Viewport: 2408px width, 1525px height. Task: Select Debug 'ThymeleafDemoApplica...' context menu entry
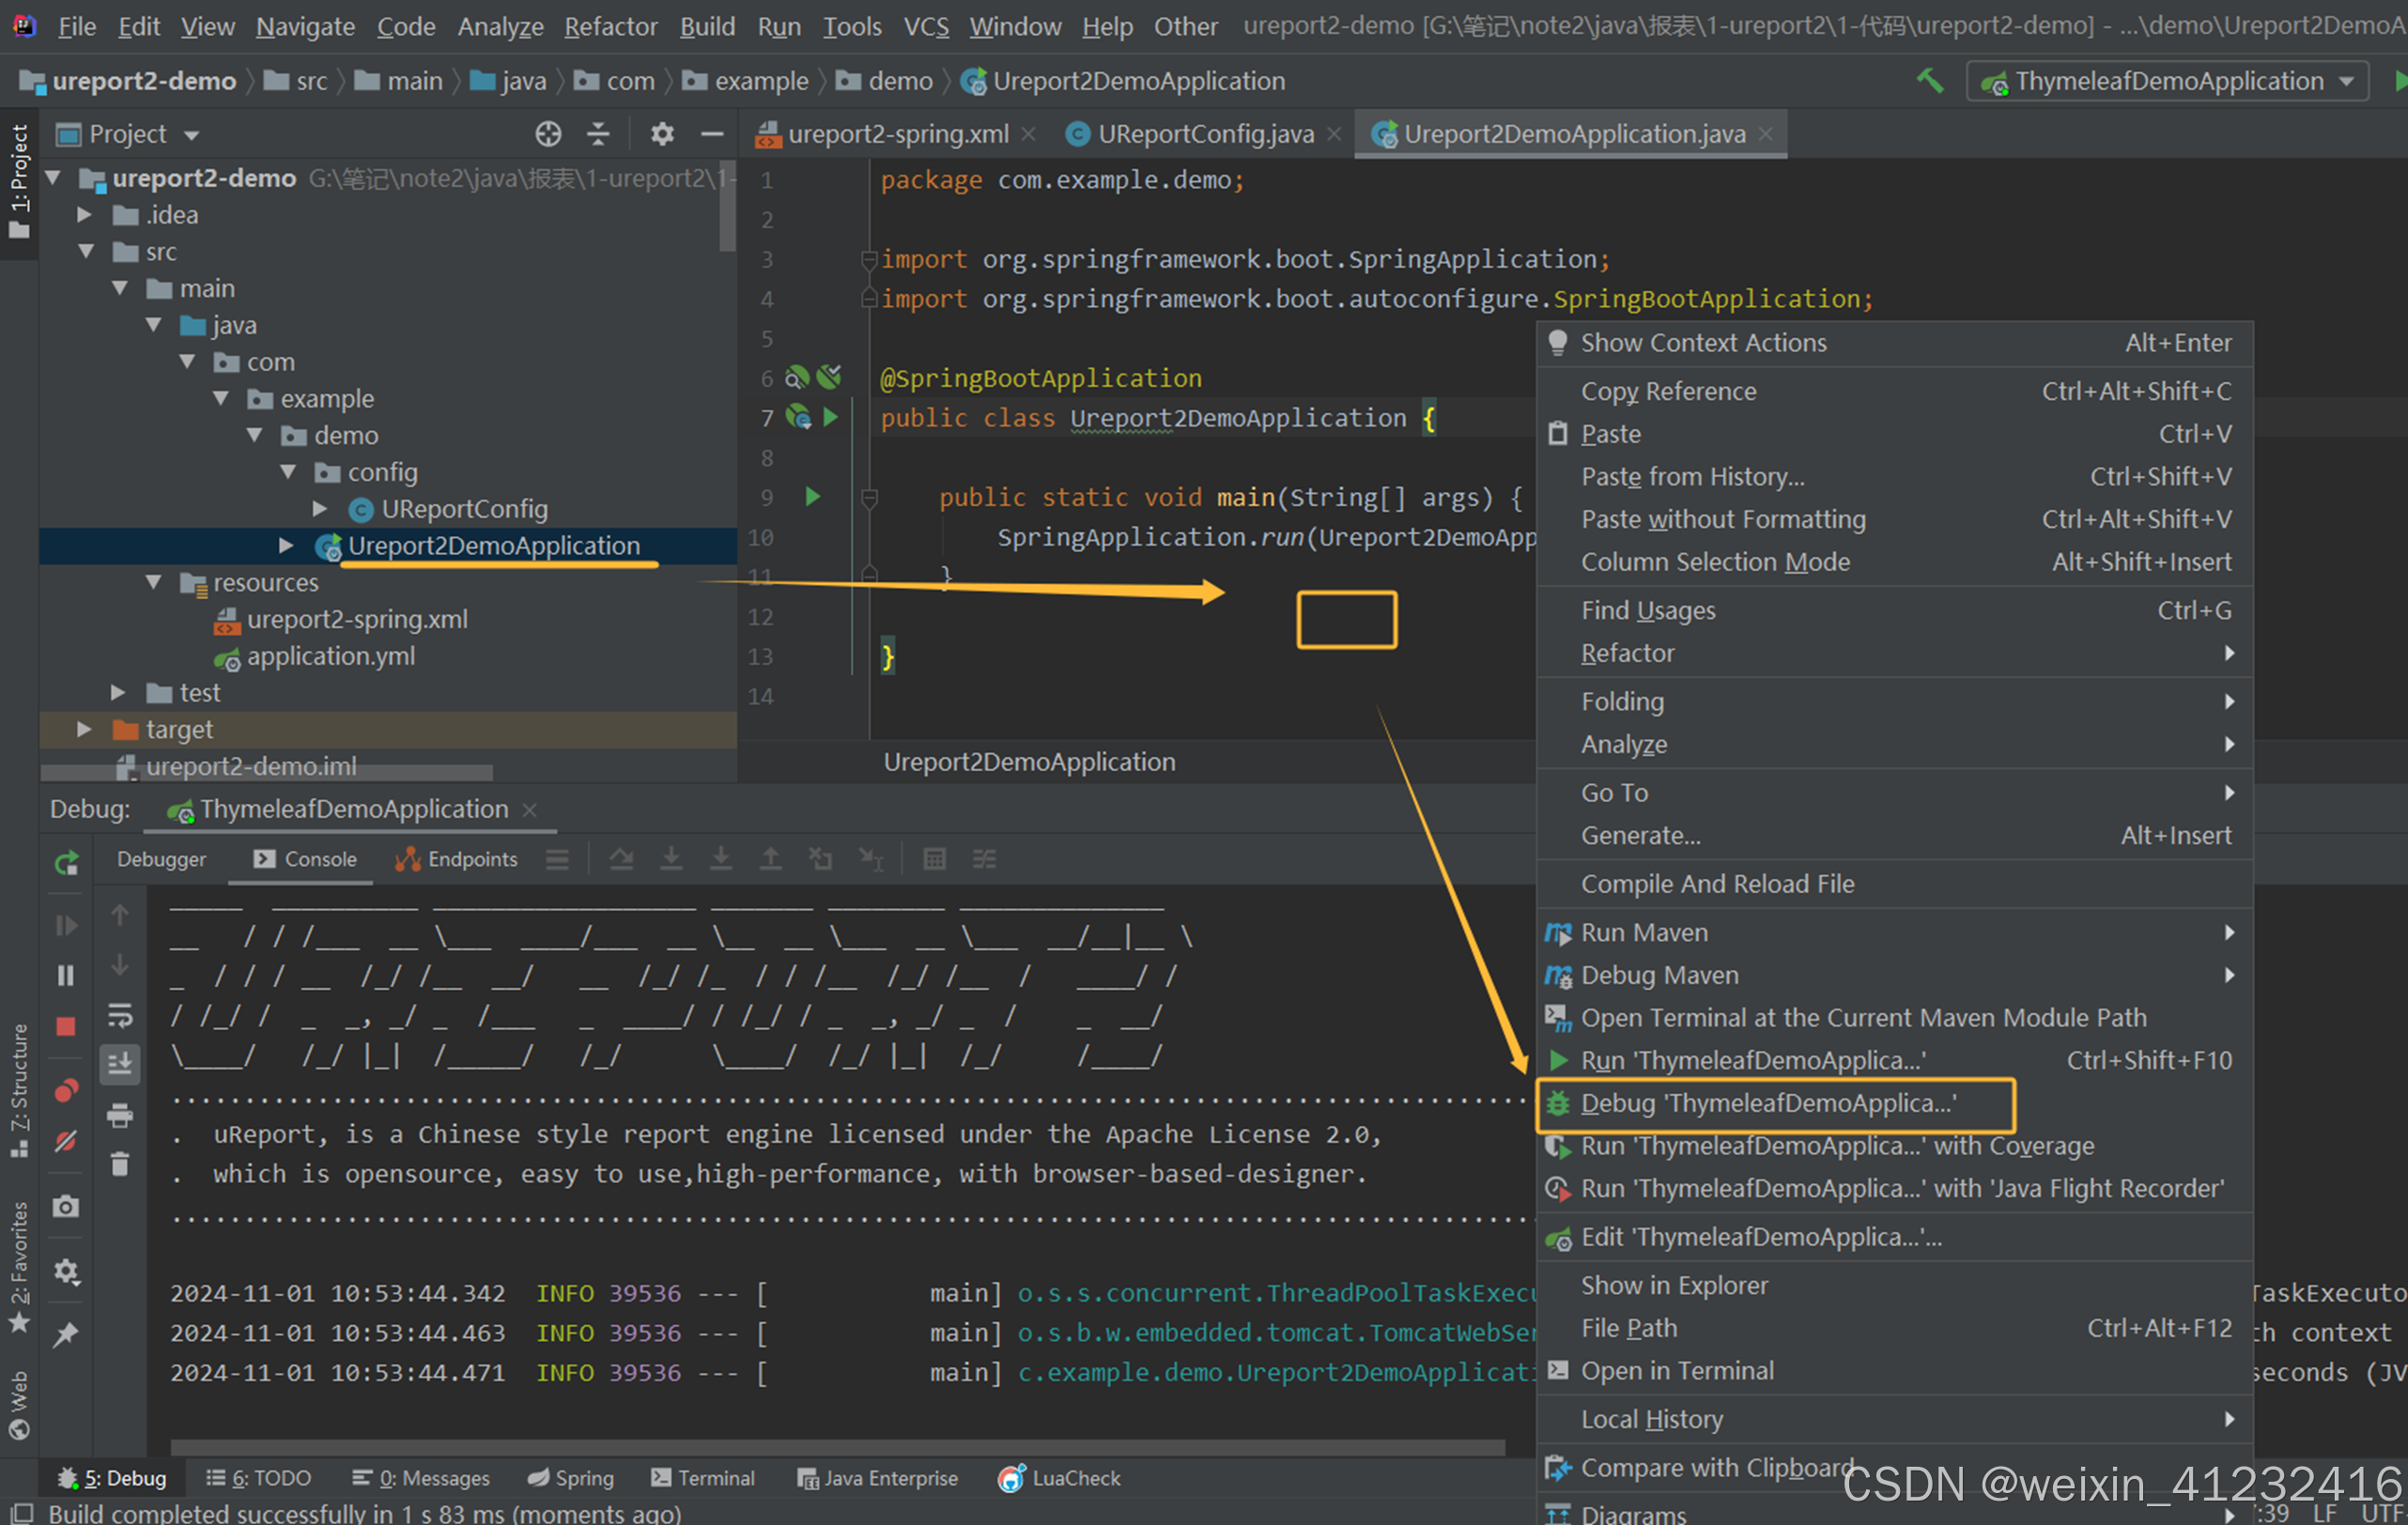click(x=1767, y=1103)
